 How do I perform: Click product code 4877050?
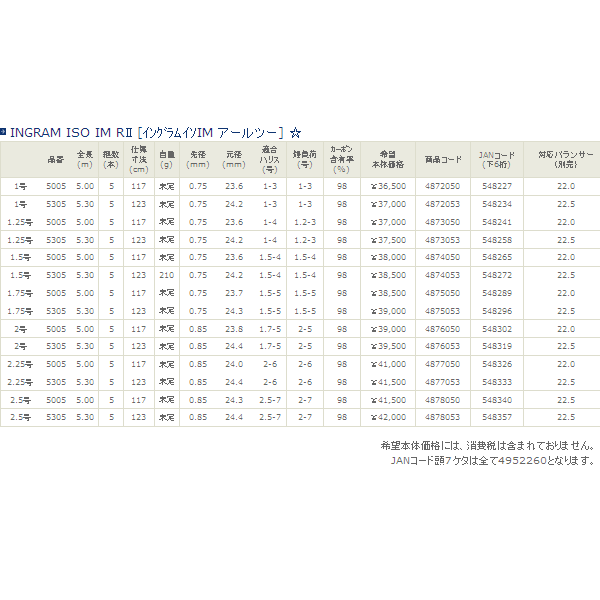442,364
